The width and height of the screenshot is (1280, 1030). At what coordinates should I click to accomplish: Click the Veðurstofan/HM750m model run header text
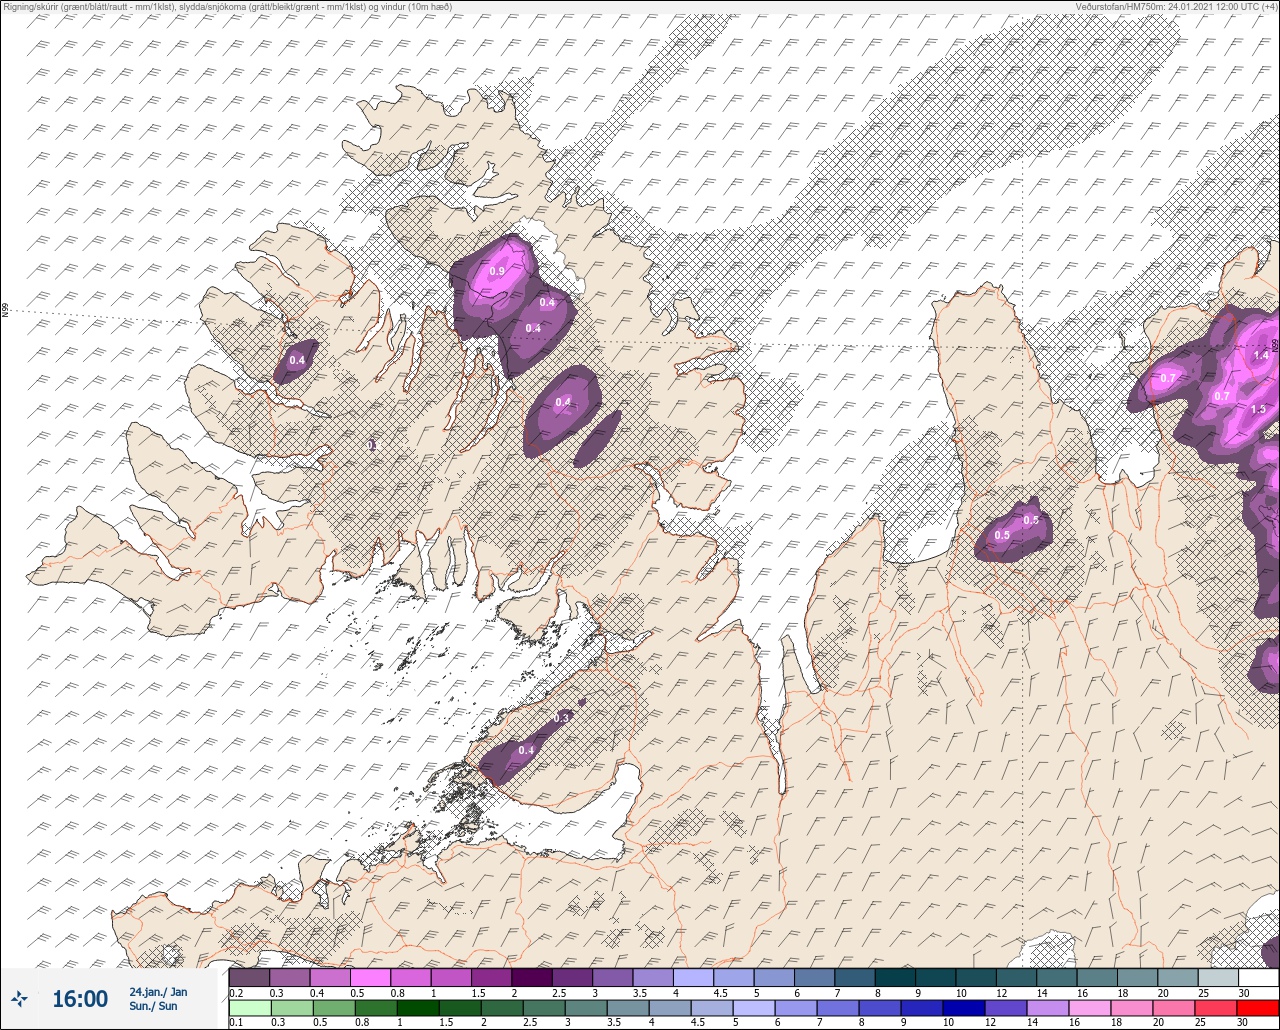point(1177,6)
